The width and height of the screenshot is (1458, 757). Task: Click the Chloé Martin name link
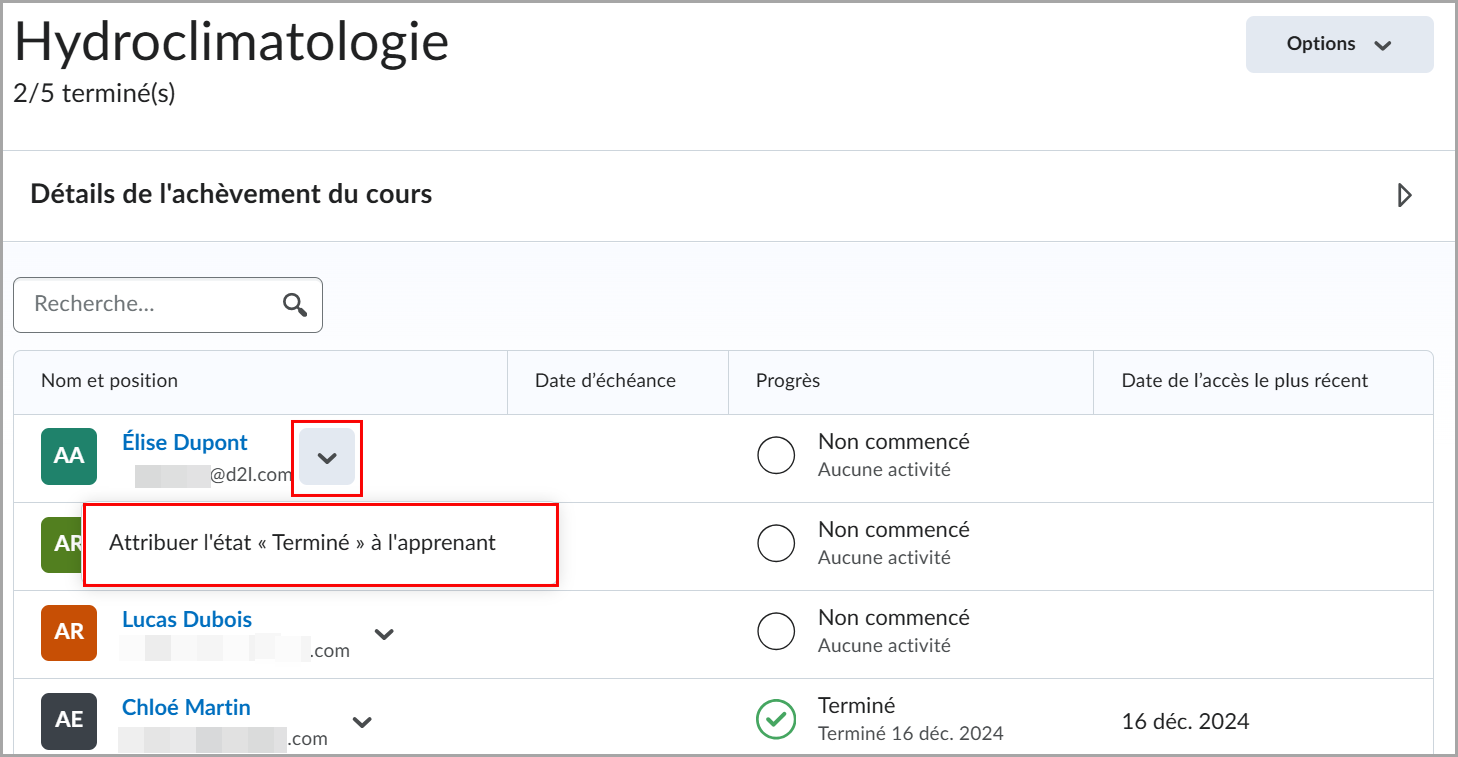click(x=186, y=707)
